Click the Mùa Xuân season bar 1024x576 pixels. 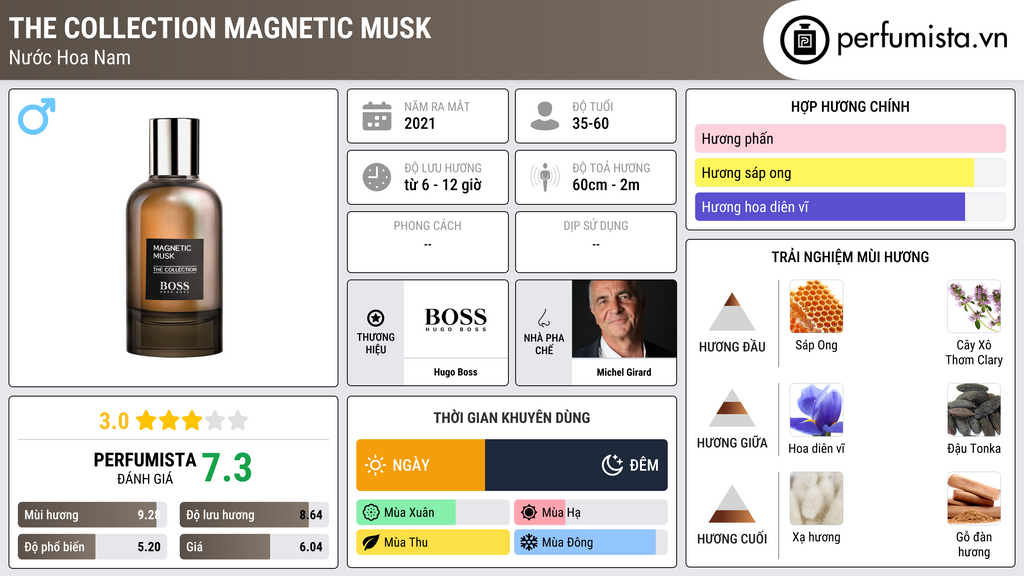(432, 513)
